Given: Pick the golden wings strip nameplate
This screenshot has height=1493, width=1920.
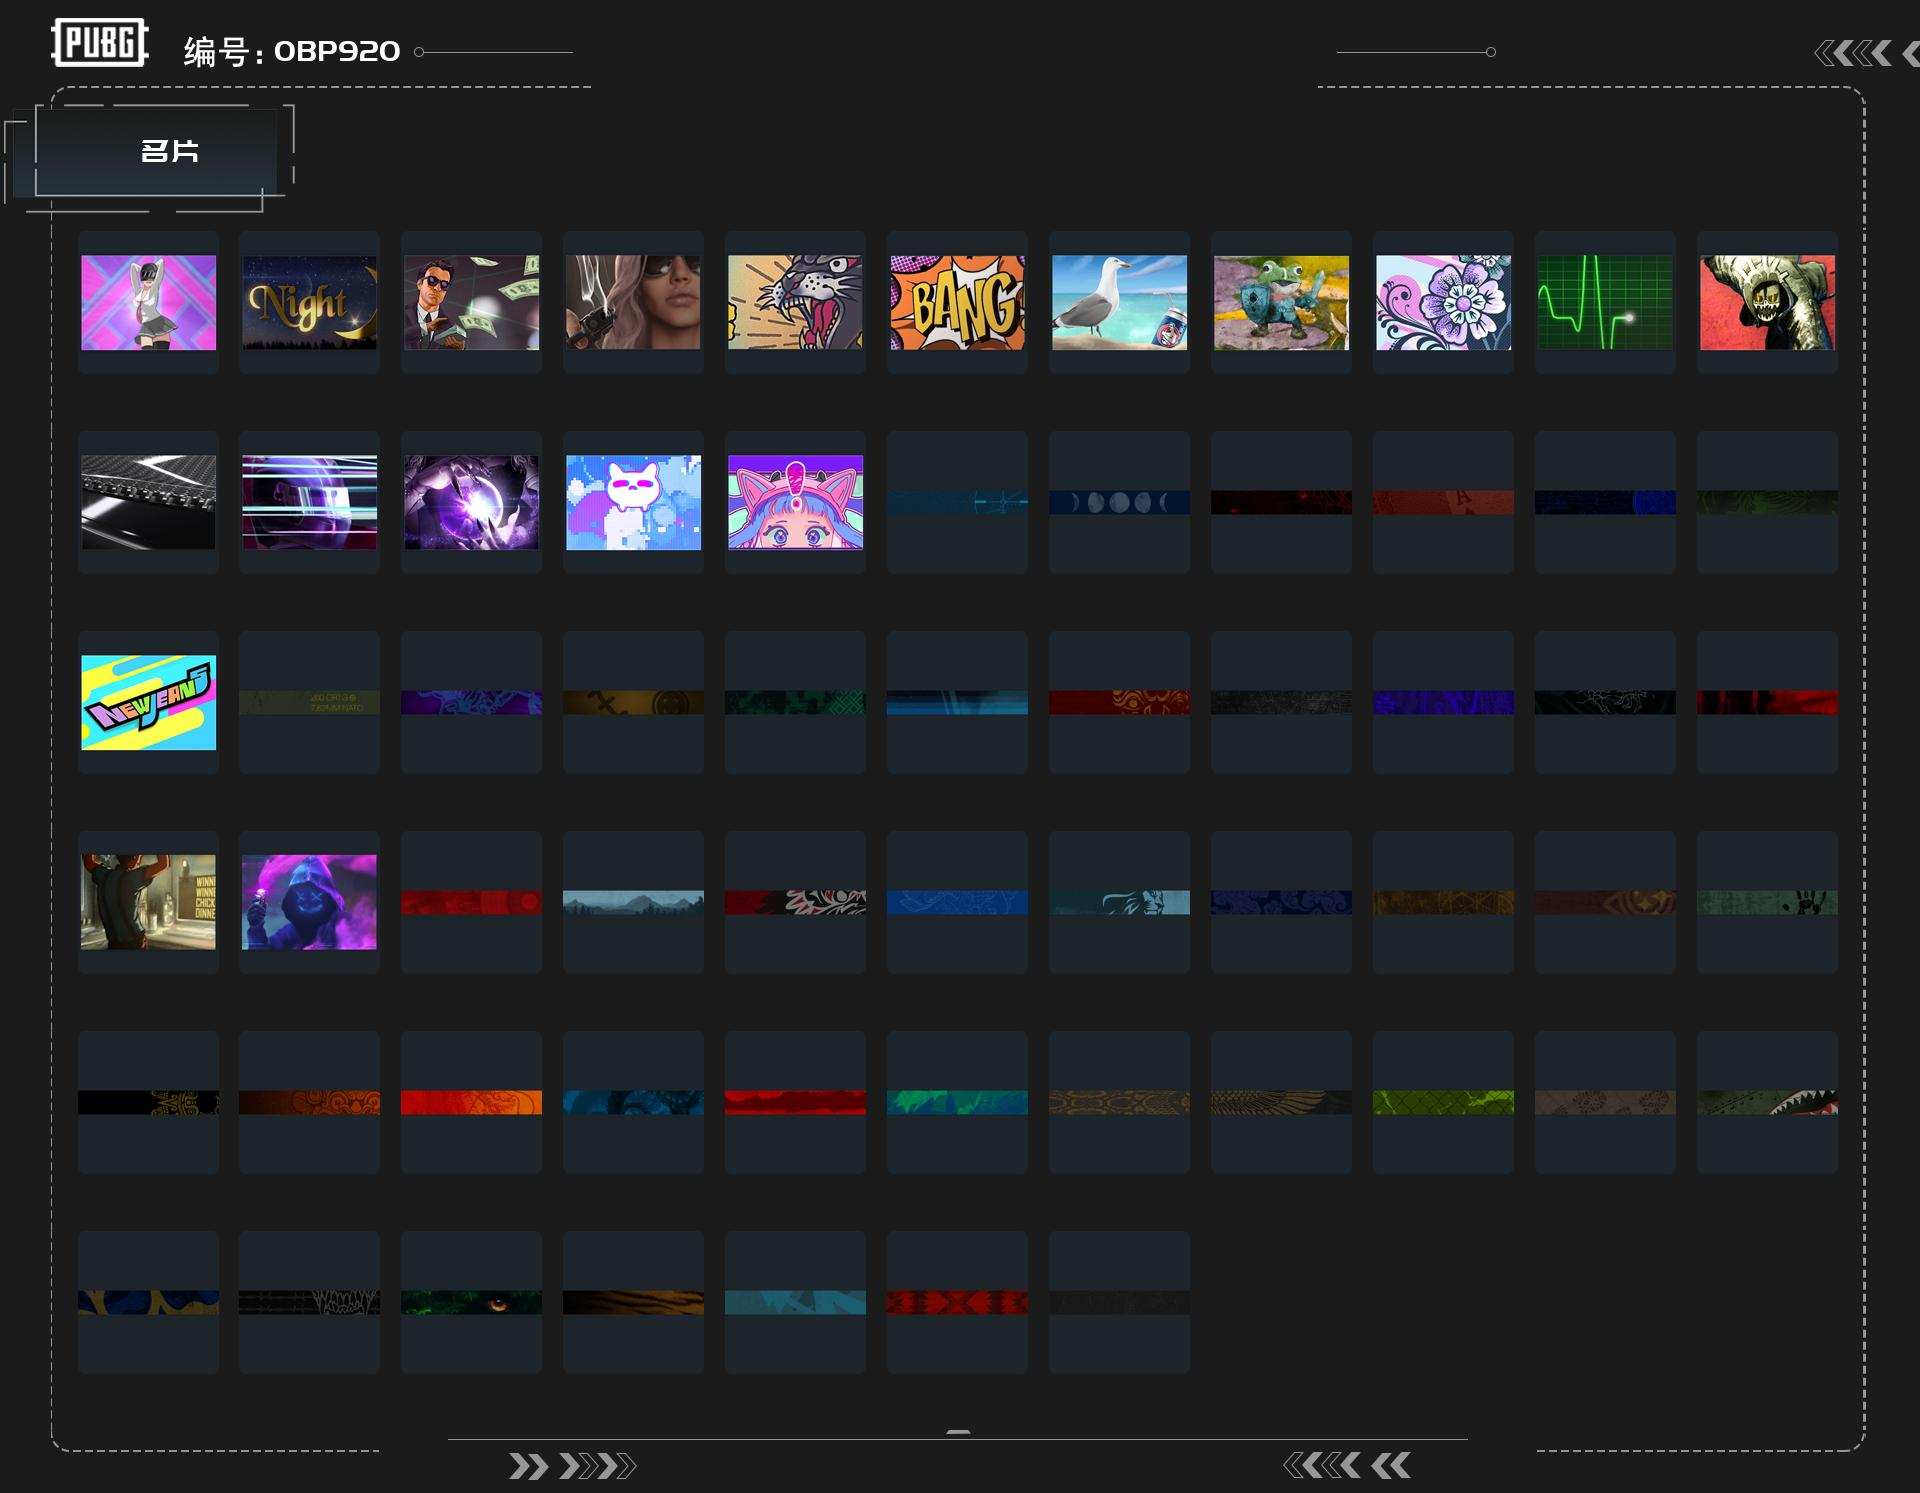Looking at the screenshot, I should tap(1281, 1102).
